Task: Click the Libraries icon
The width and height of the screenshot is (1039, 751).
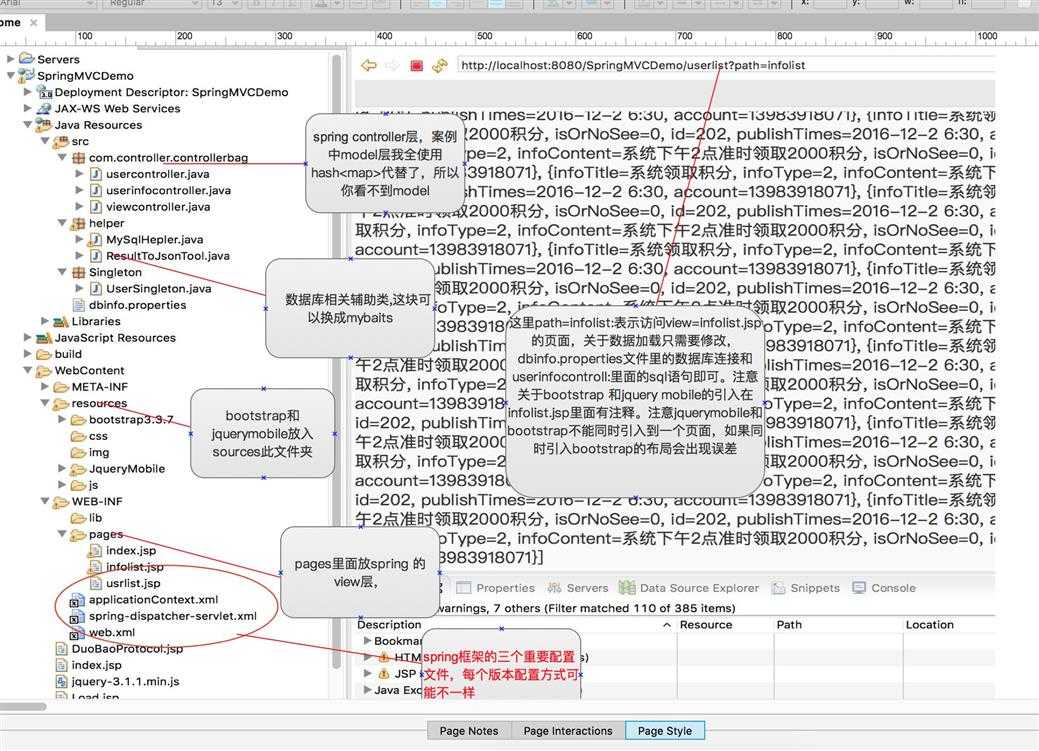Action: tap(62, 321)
